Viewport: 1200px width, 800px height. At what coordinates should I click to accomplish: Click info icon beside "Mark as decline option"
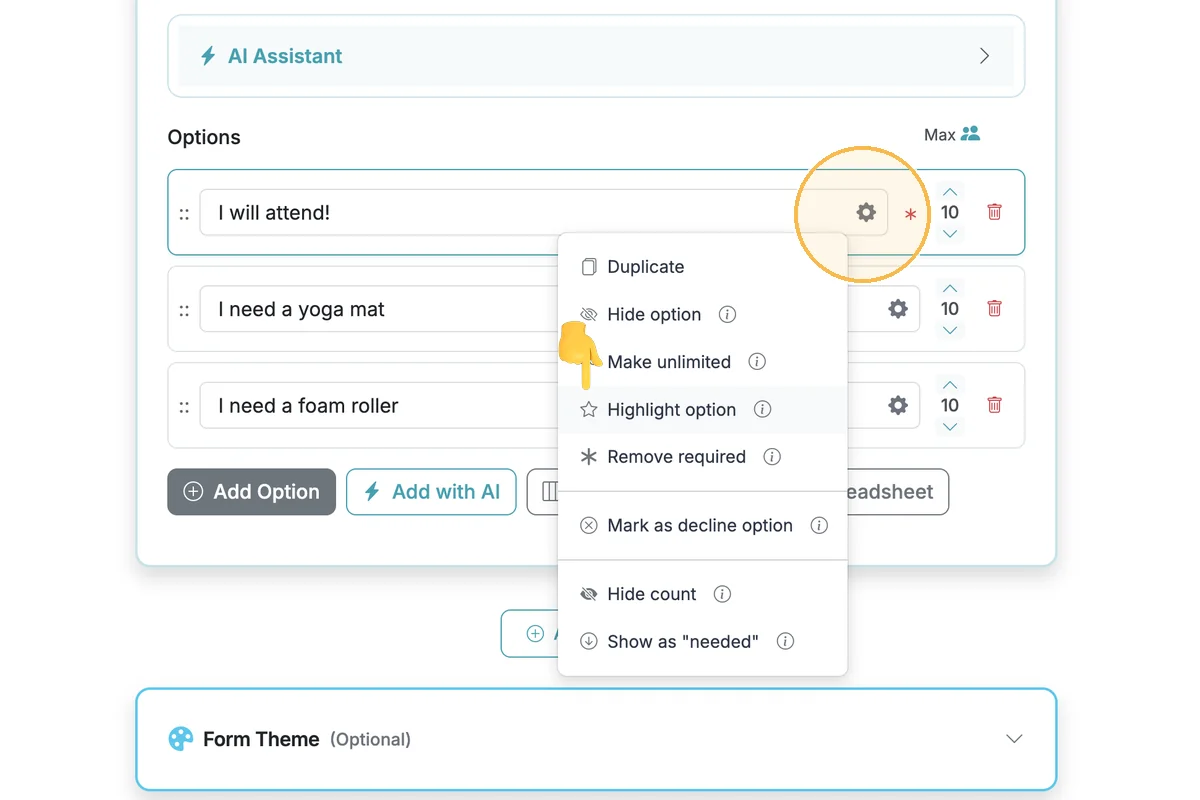click(x=819, y=525)
